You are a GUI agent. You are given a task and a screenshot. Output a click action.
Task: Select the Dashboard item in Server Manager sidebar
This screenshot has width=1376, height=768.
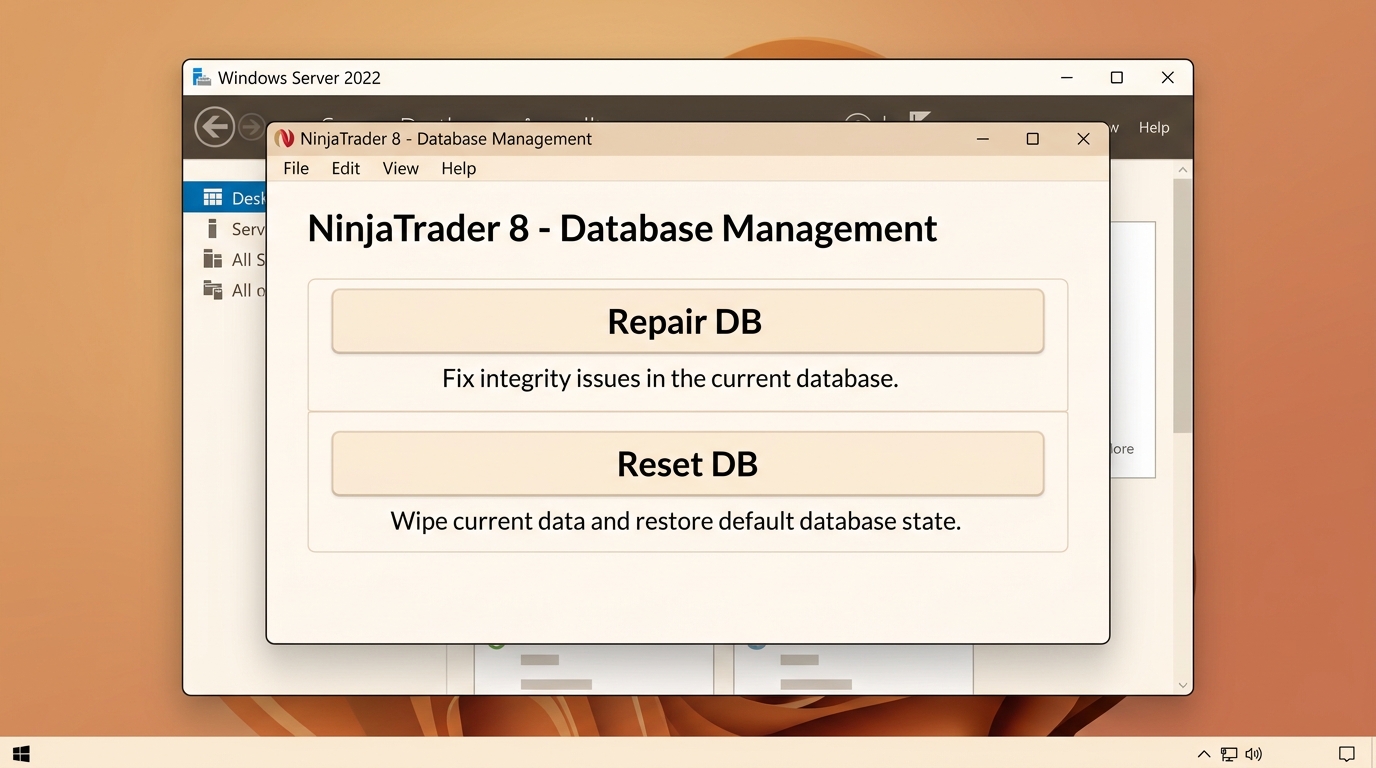click(x=225, y=198)
